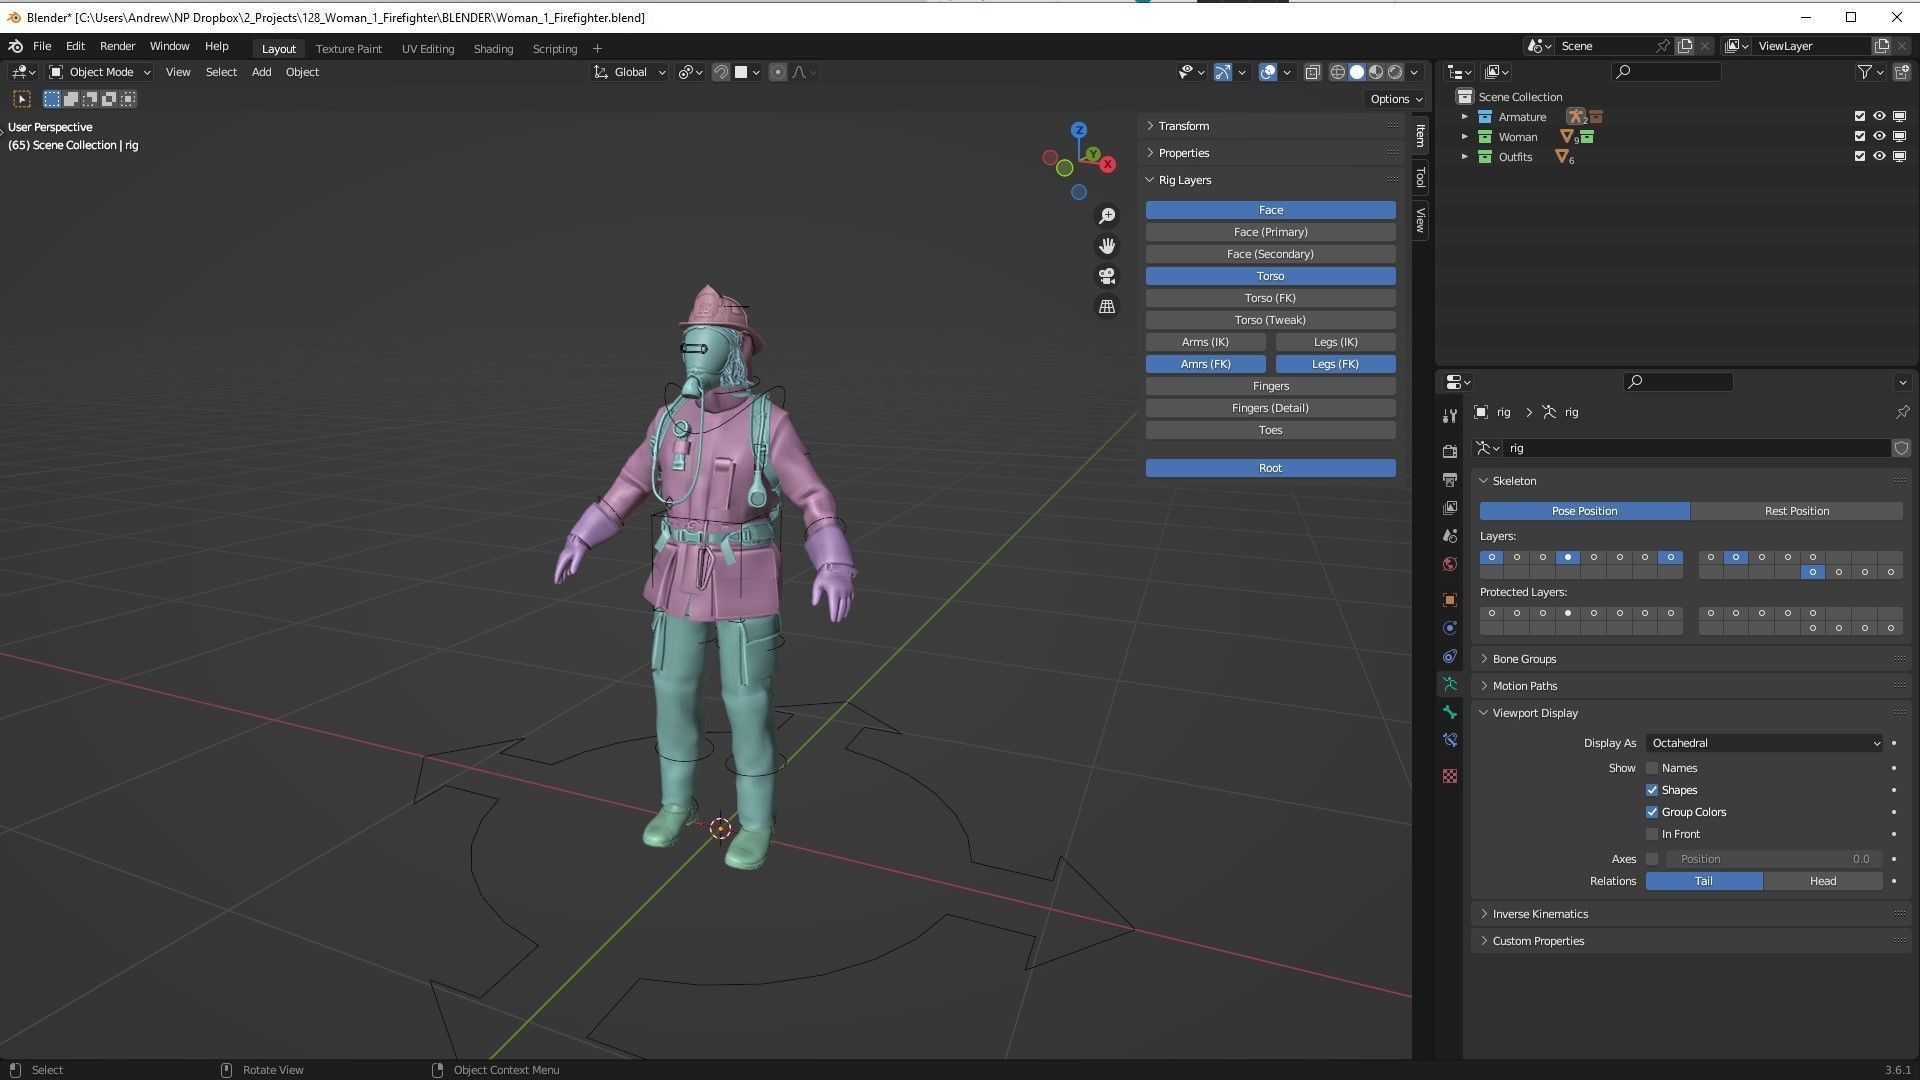The image size is (1920, 1080).
Task: Open the Output properties tab
Action: click(x=1450, y=480)
